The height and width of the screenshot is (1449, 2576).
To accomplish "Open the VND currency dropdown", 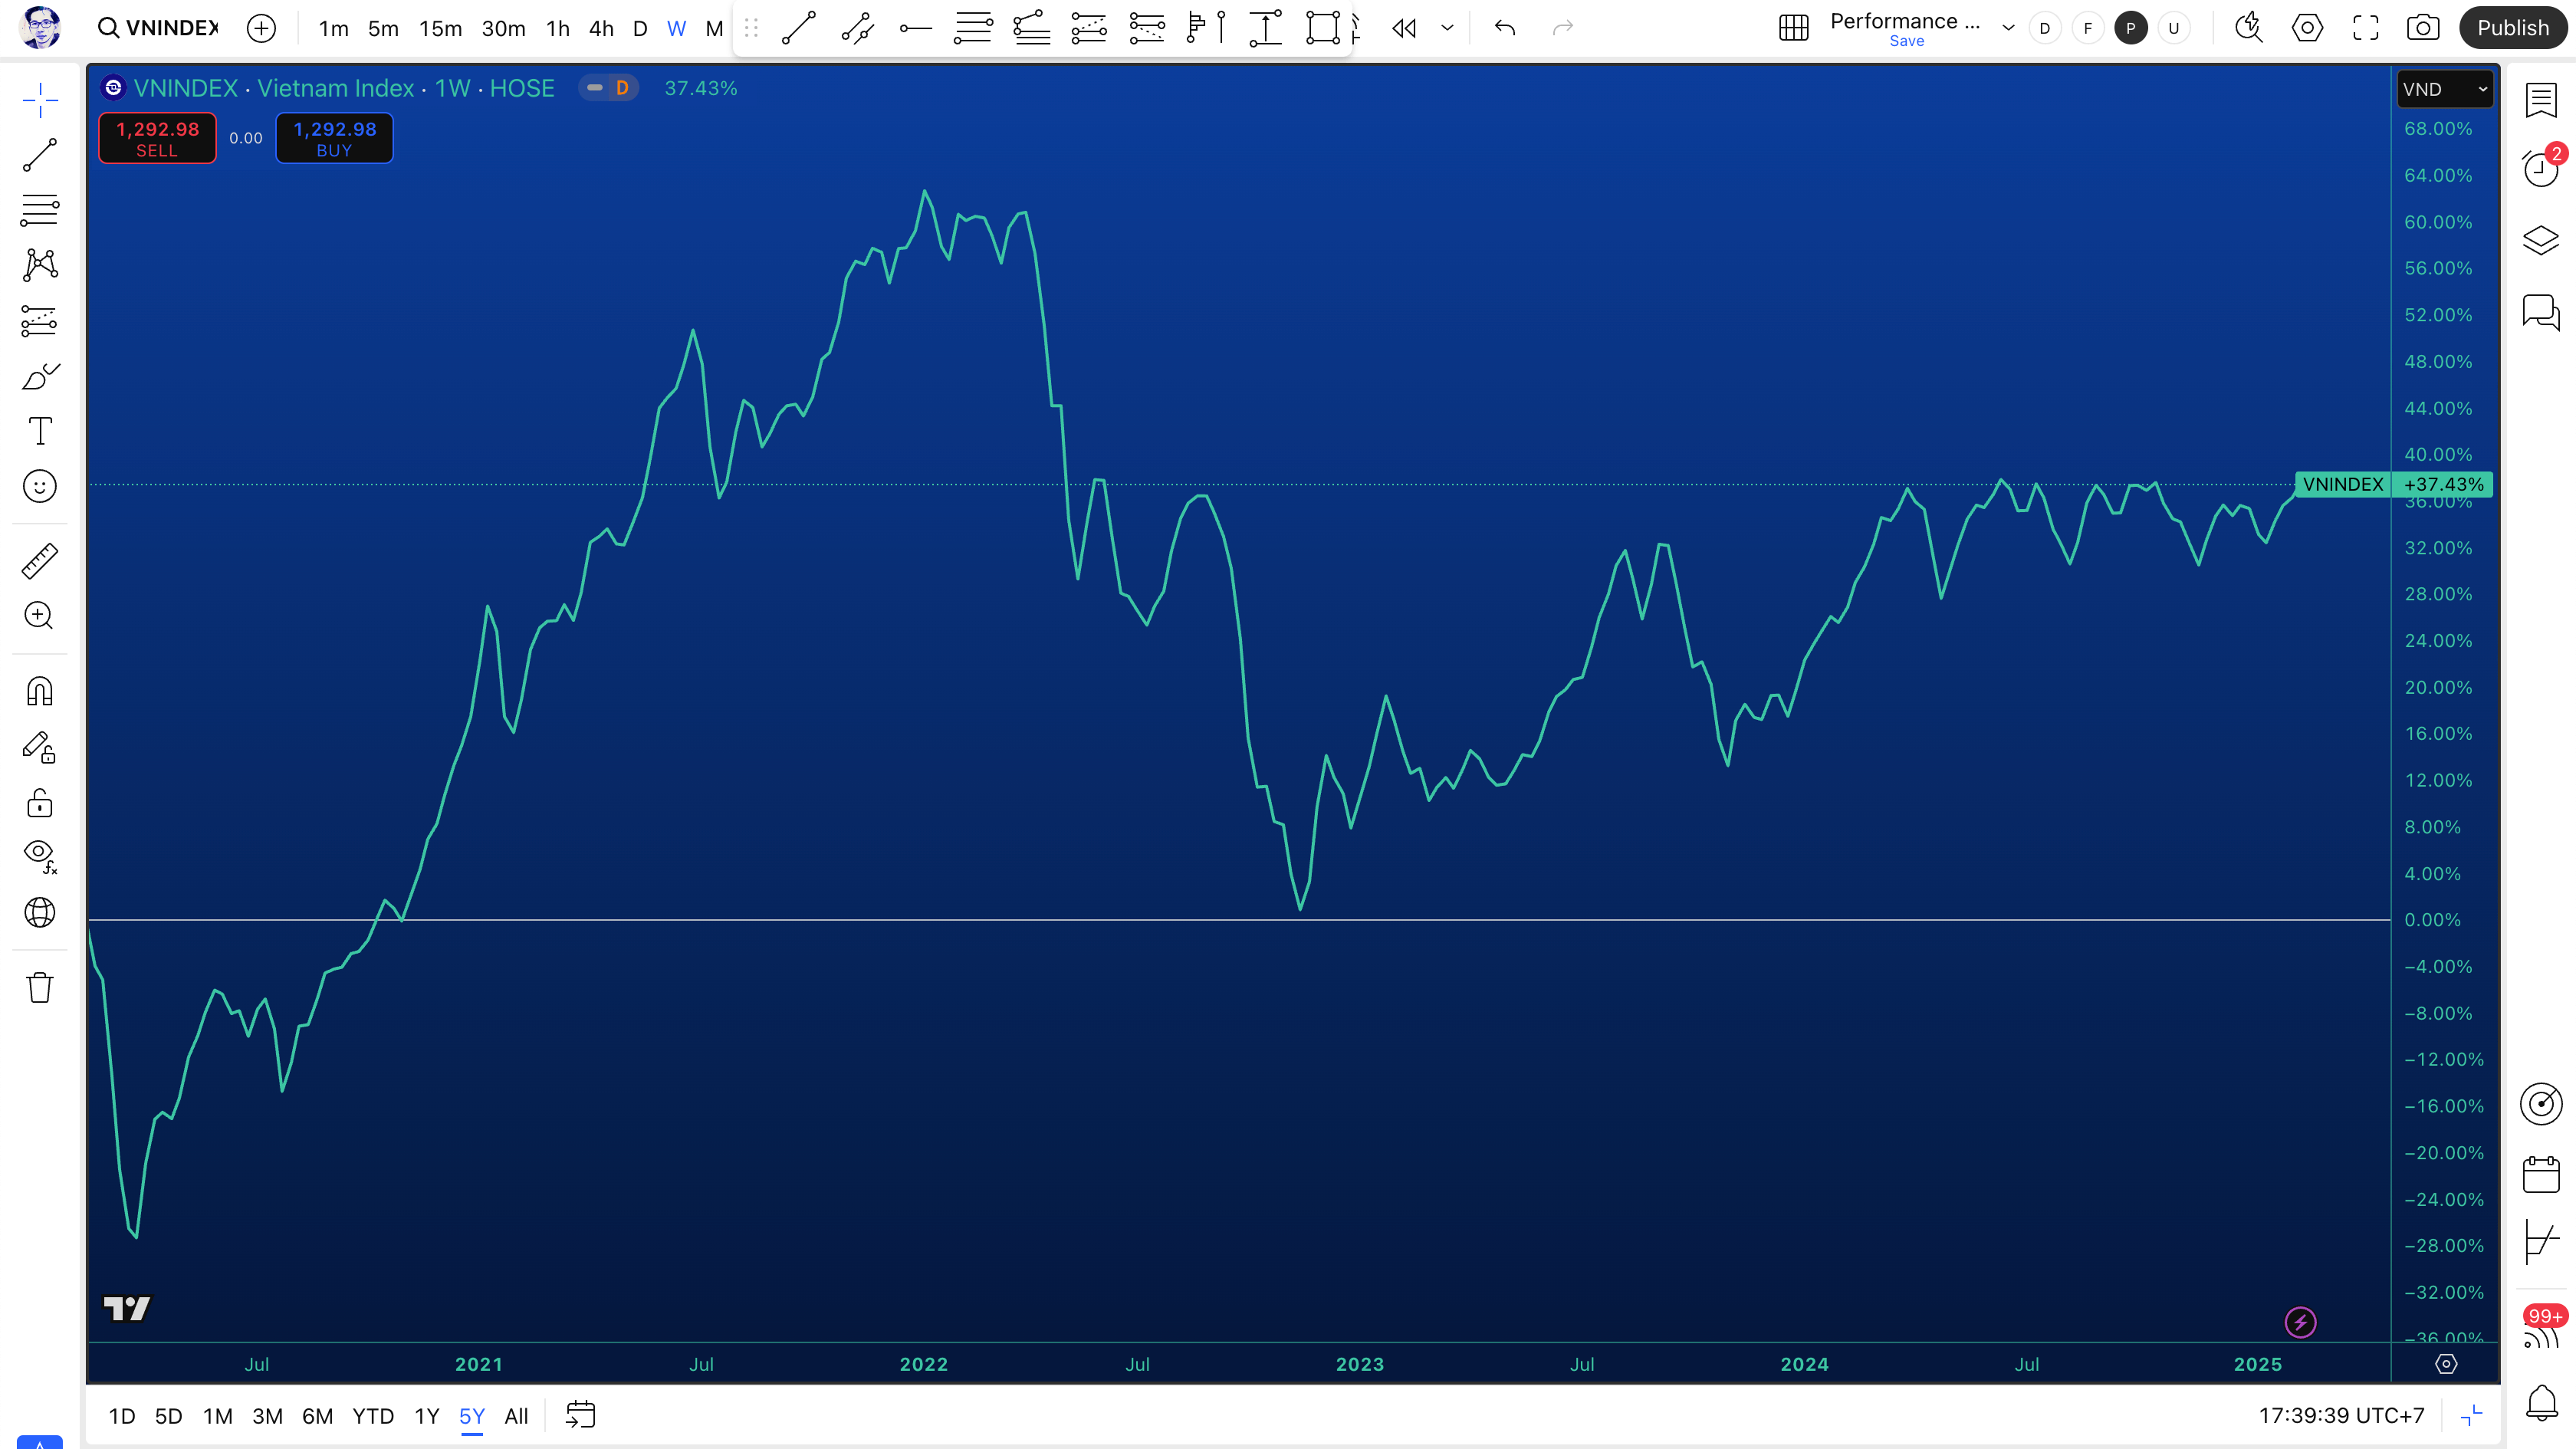I will 2444,89.
